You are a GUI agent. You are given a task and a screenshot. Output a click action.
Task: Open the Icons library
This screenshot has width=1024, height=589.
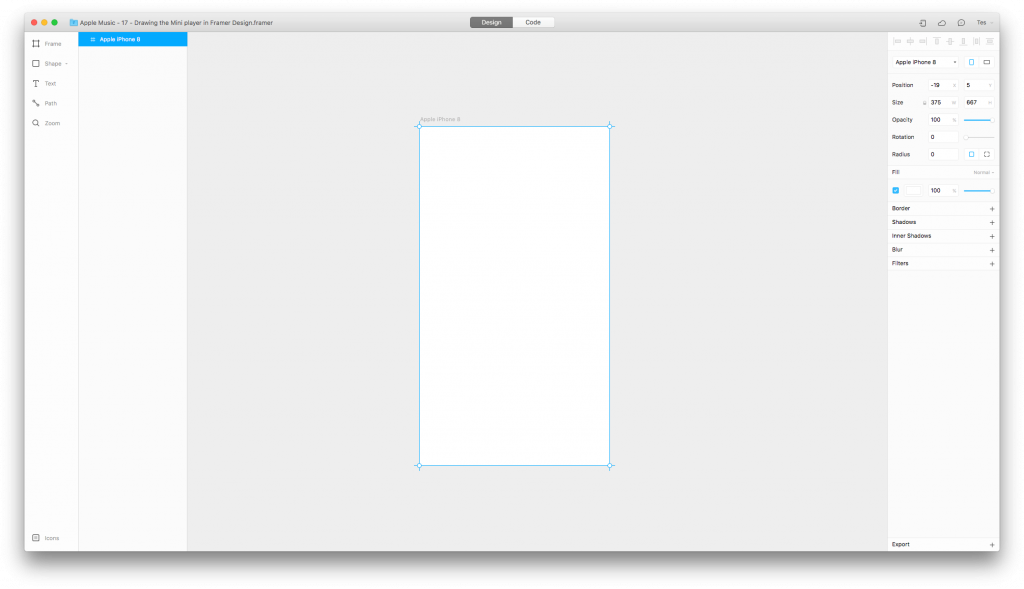pos(46,538)
